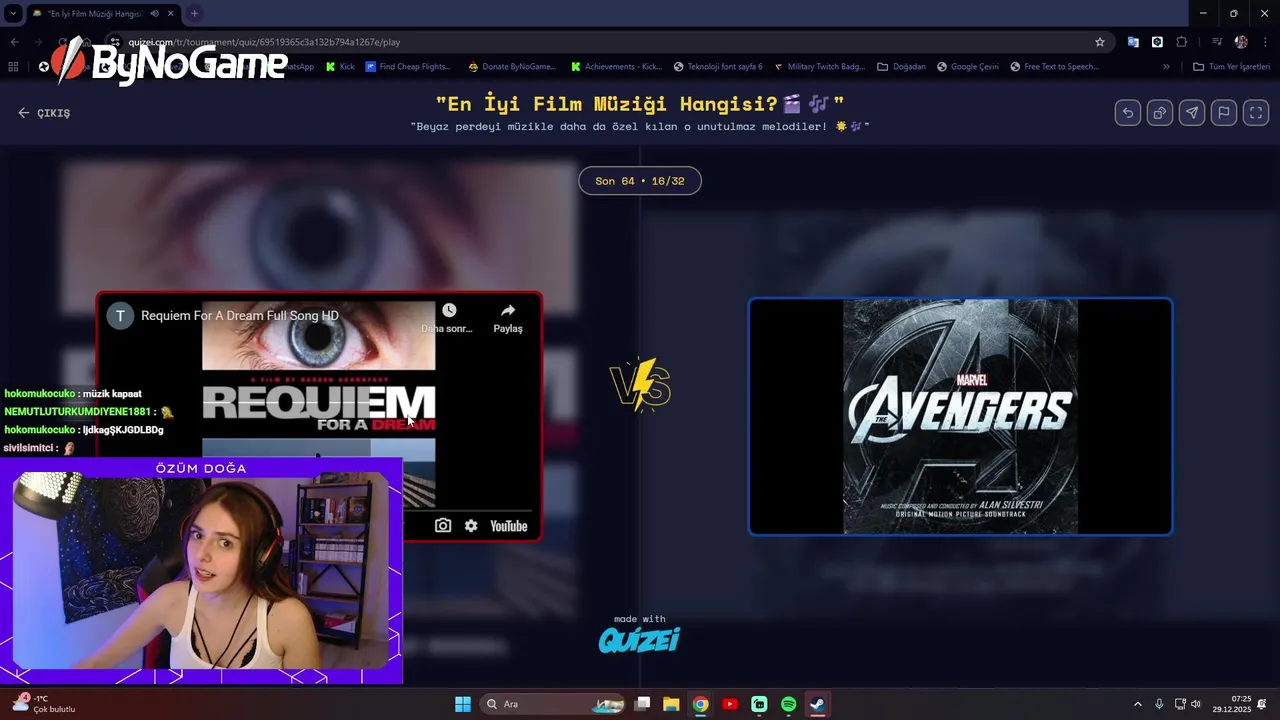This screenshot has height=720, width=1280.
Task: Click the taskbar search box Ara
Action: tap(554, 704)
